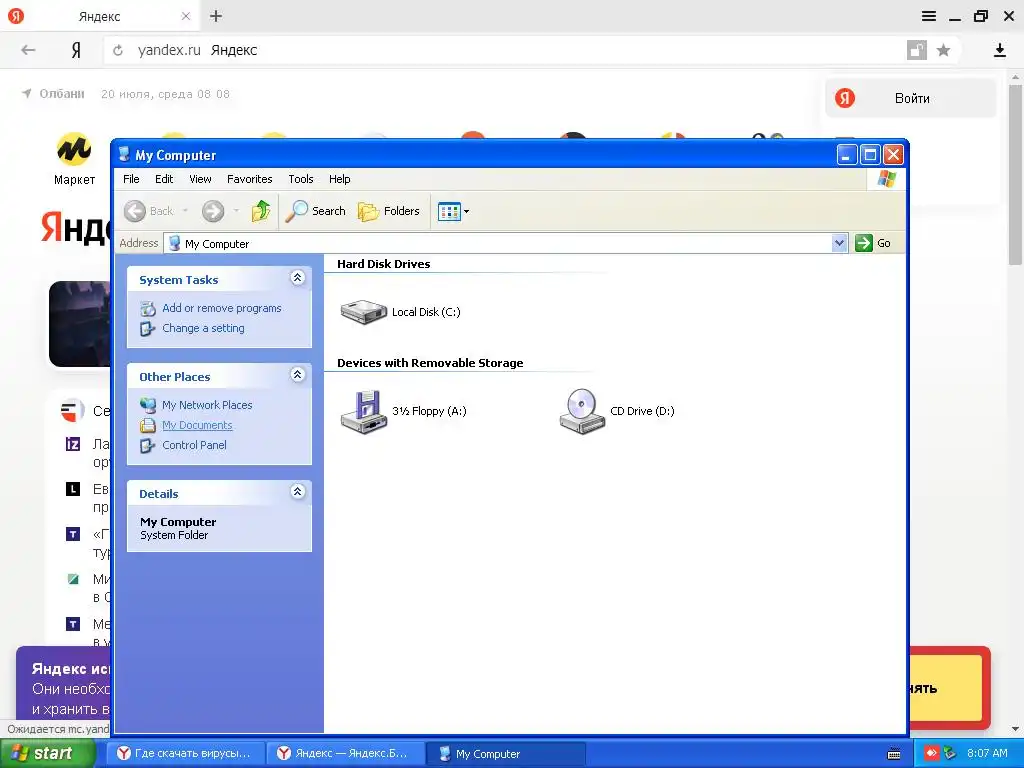Close the Яндекс browser tab
This screenshot has height=768, width=1024.
185,16
